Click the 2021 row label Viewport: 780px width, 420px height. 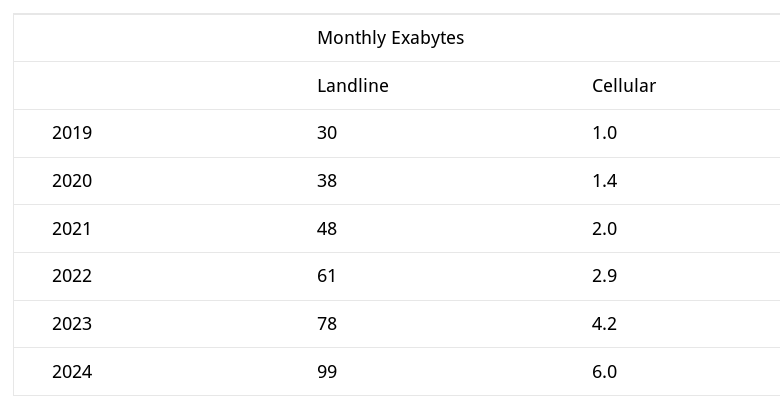(x=72, y=229)
